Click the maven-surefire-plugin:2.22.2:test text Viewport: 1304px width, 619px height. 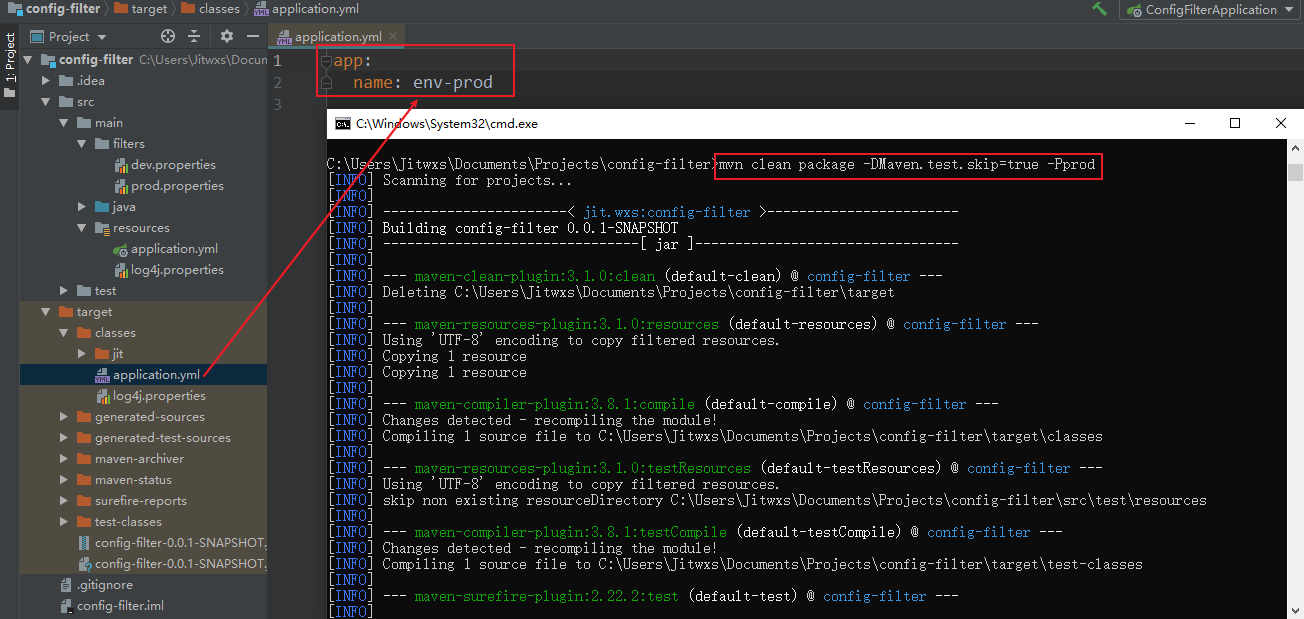[546, 596]
